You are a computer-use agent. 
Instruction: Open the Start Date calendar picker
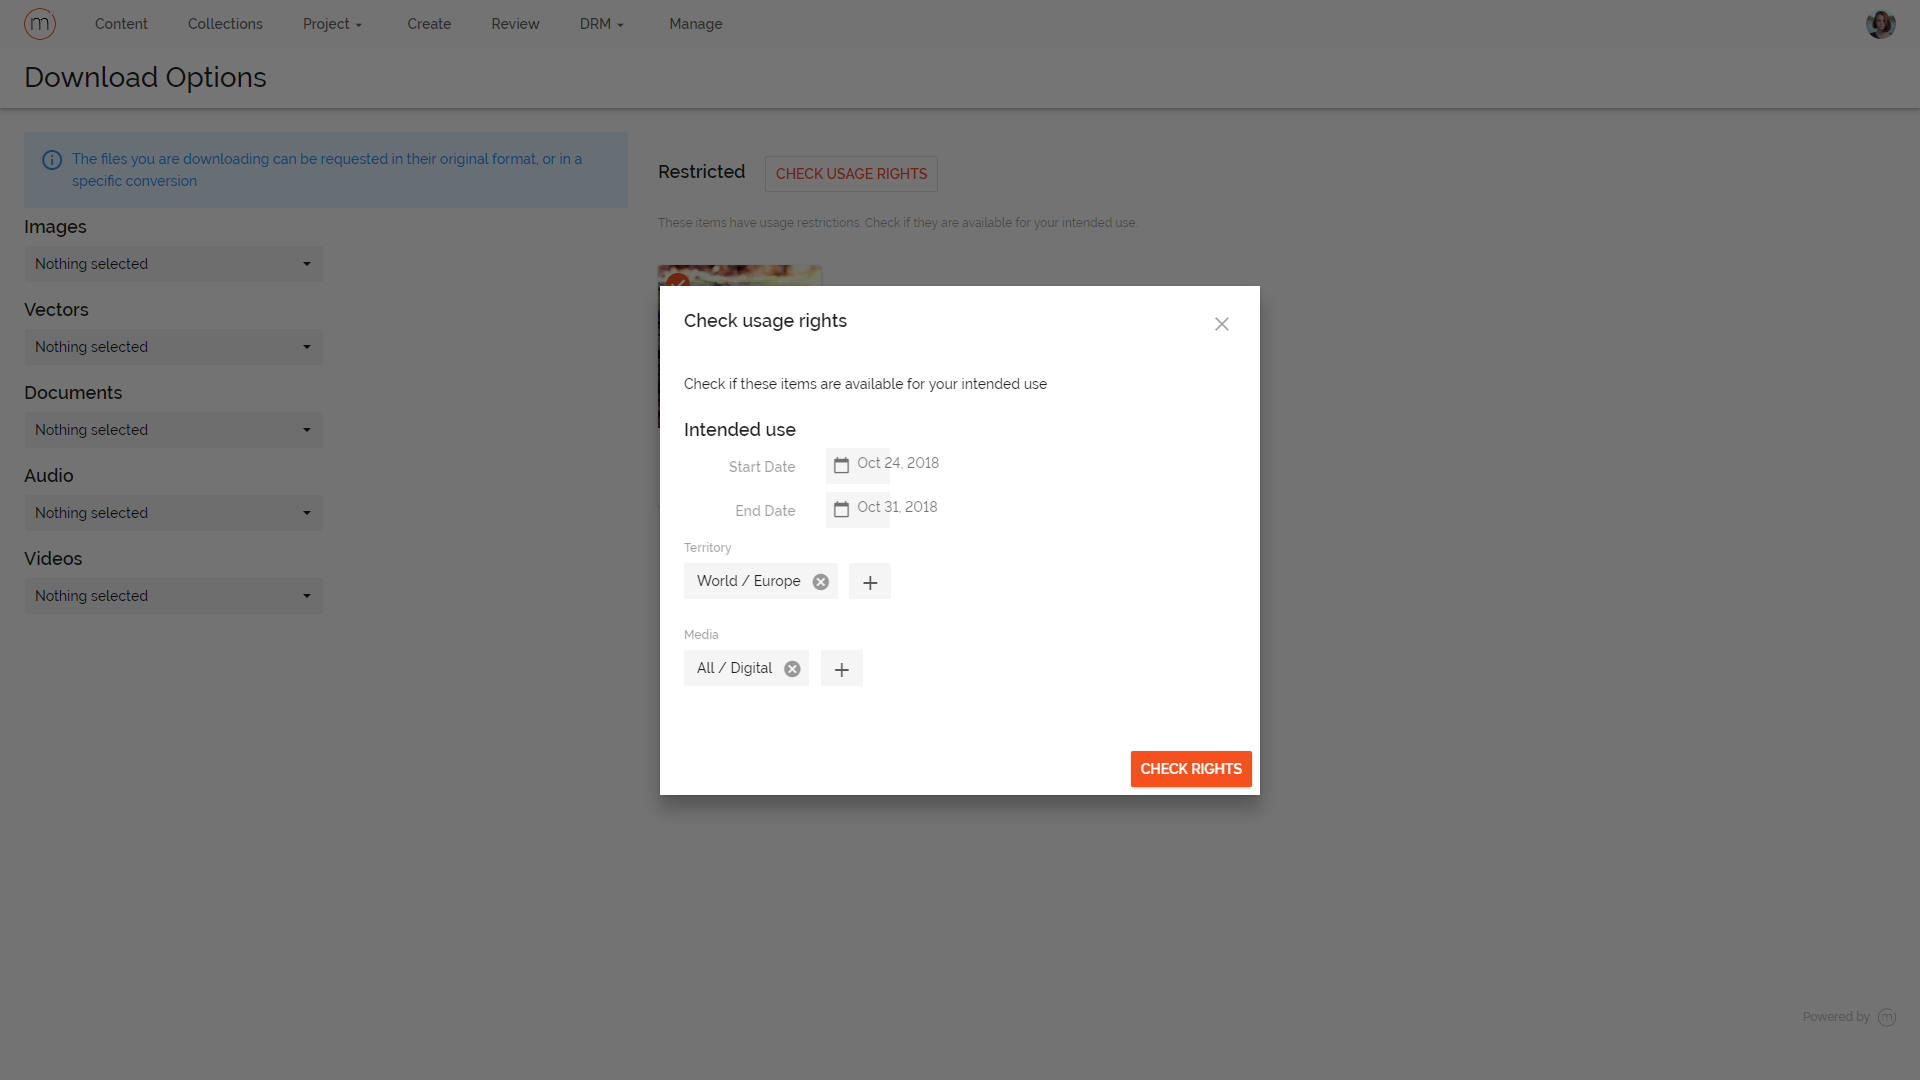click(841, 465)
